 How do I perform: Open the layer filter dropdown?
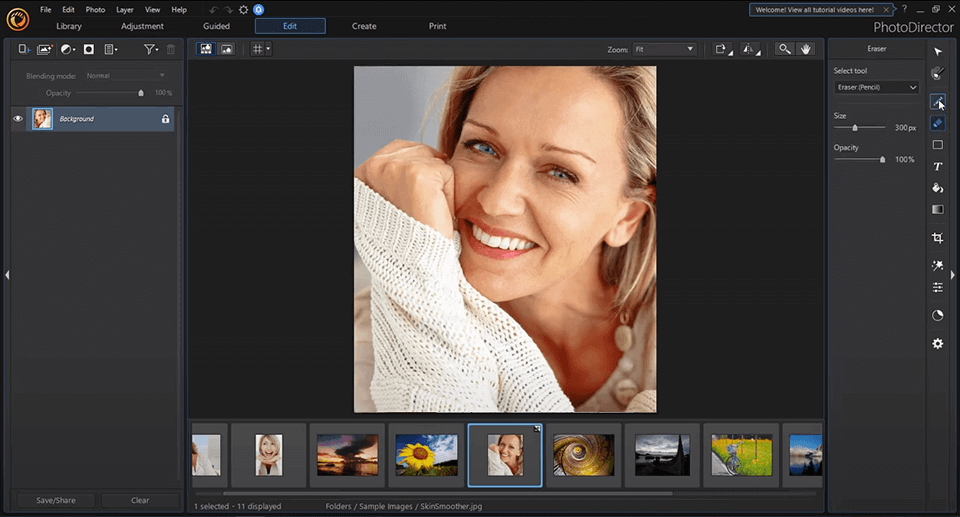pos(151,49)
